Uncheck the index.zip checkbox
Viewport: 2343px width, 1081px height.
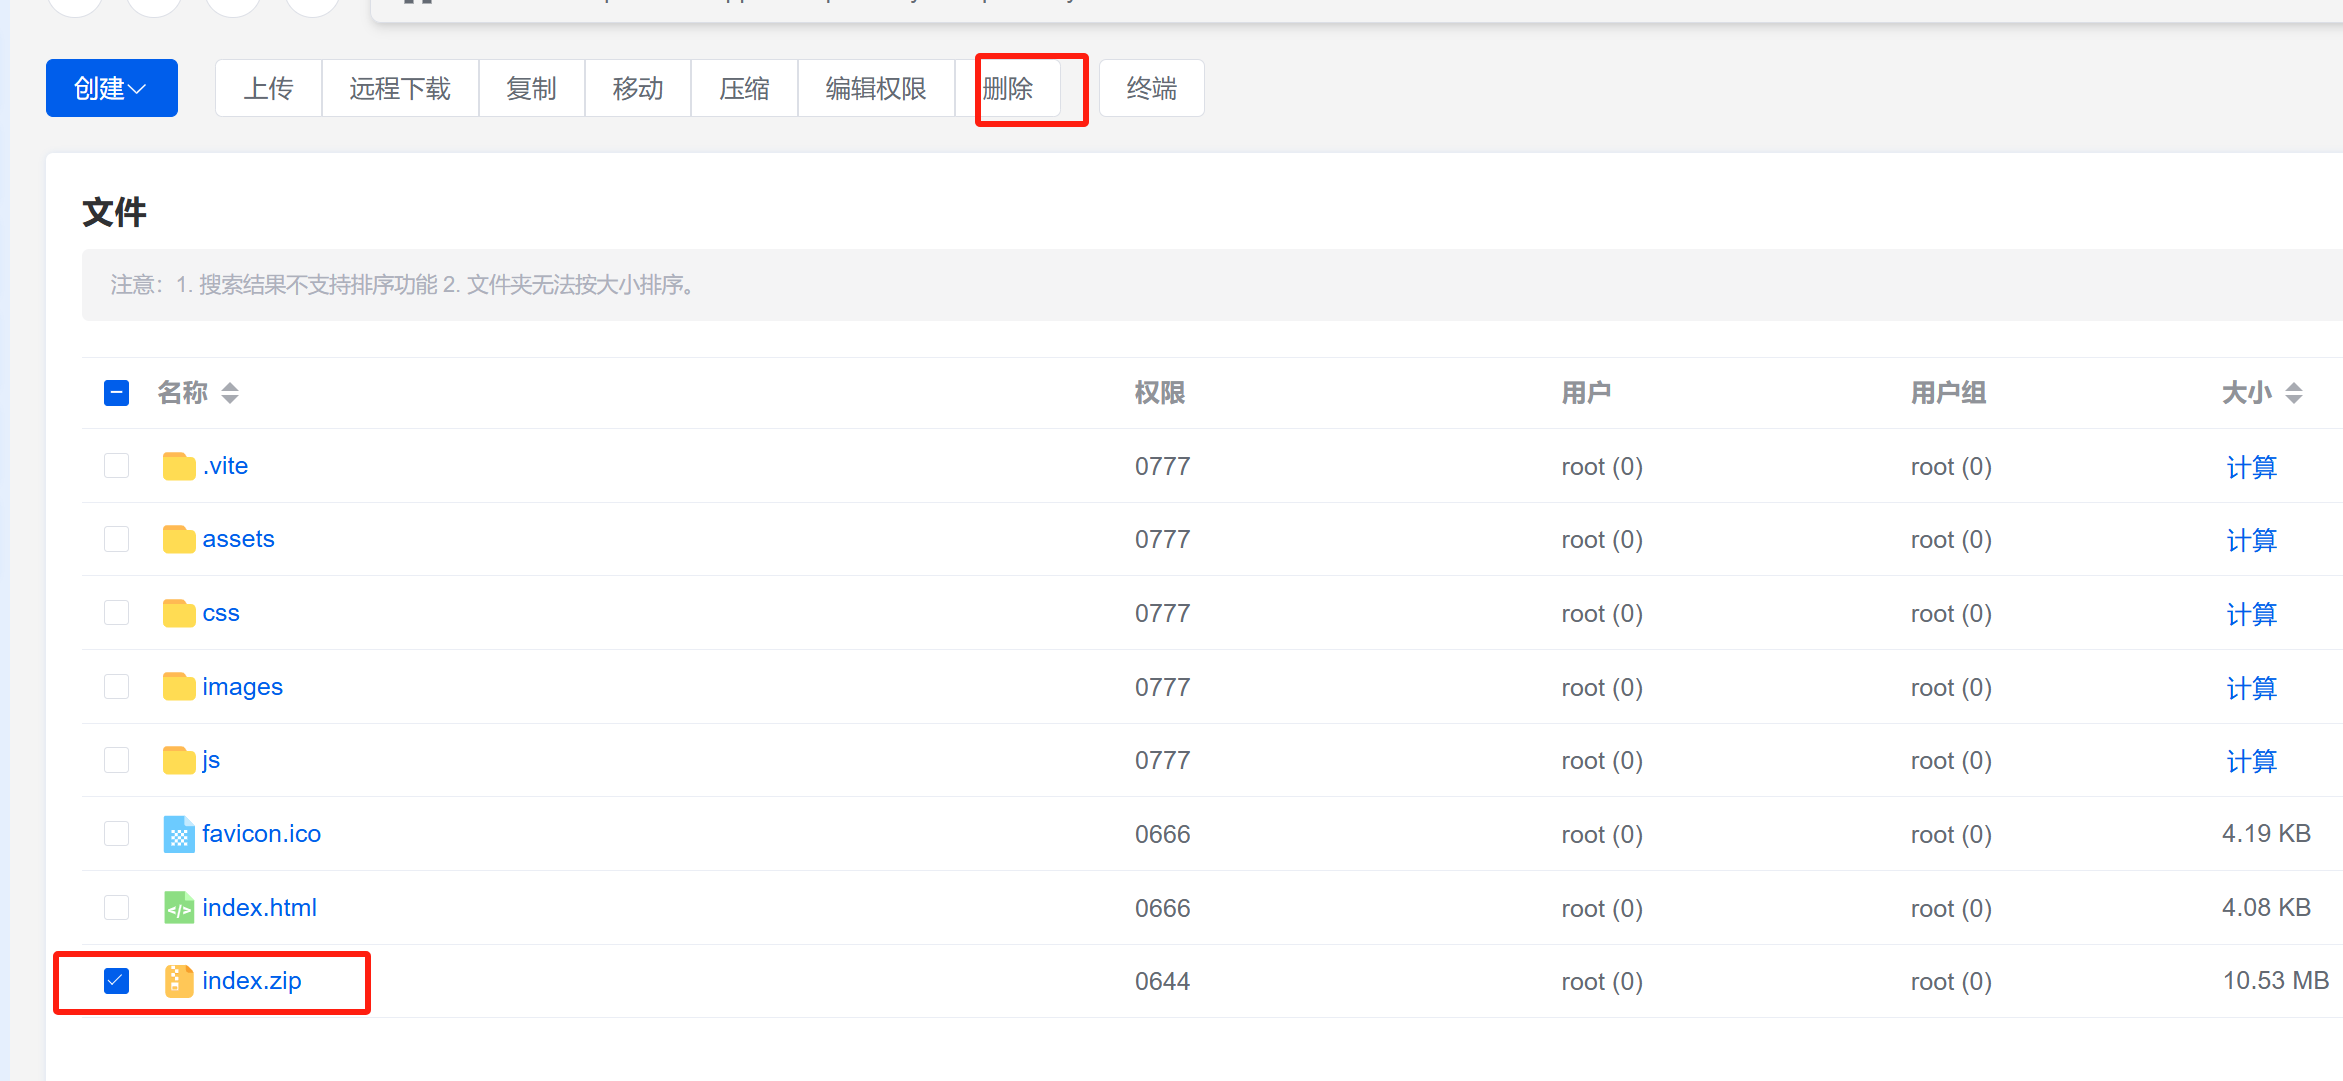(117, 981)
